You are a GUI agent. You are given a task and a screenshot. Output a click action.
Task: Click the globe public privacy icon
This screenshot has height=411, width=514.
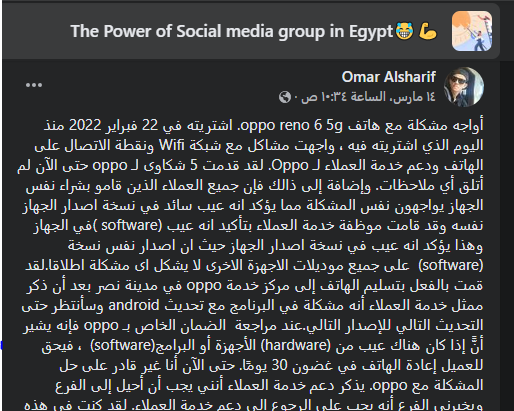[285, 97]
